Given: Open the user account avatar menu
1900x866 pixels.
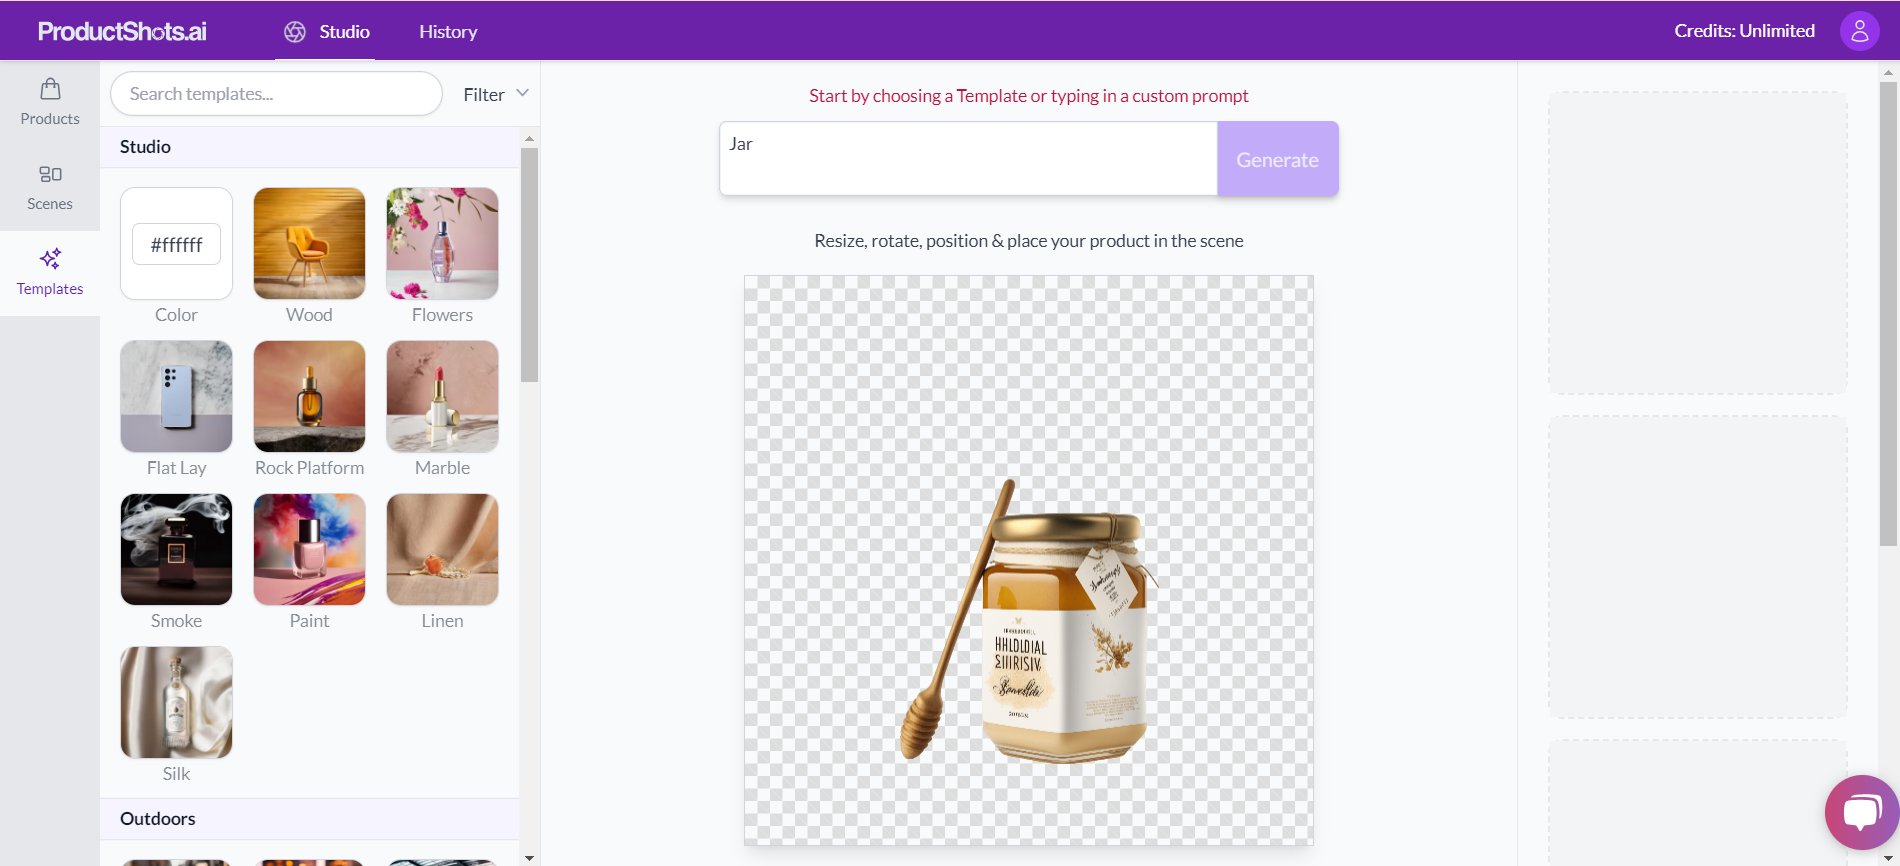Looking at the screenshot, I should [x=1859, y=31].
